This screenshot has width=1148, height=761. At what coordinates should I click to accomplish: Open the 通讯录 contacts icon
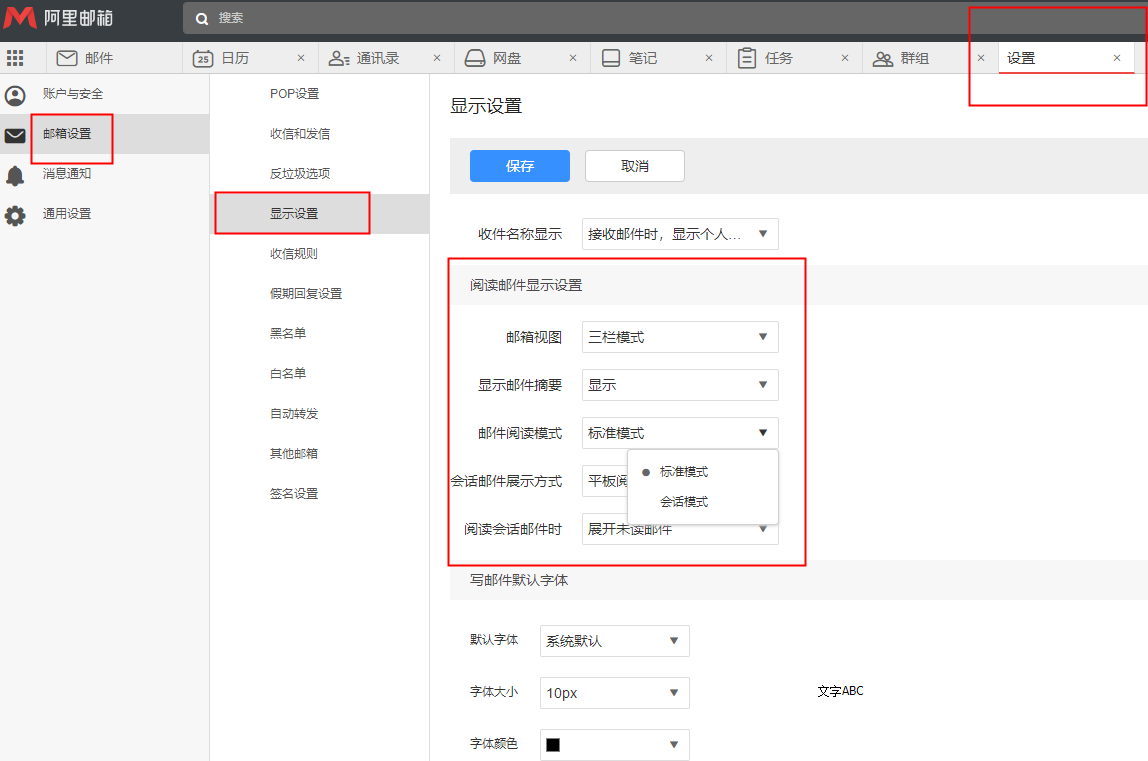coord(339,58)
